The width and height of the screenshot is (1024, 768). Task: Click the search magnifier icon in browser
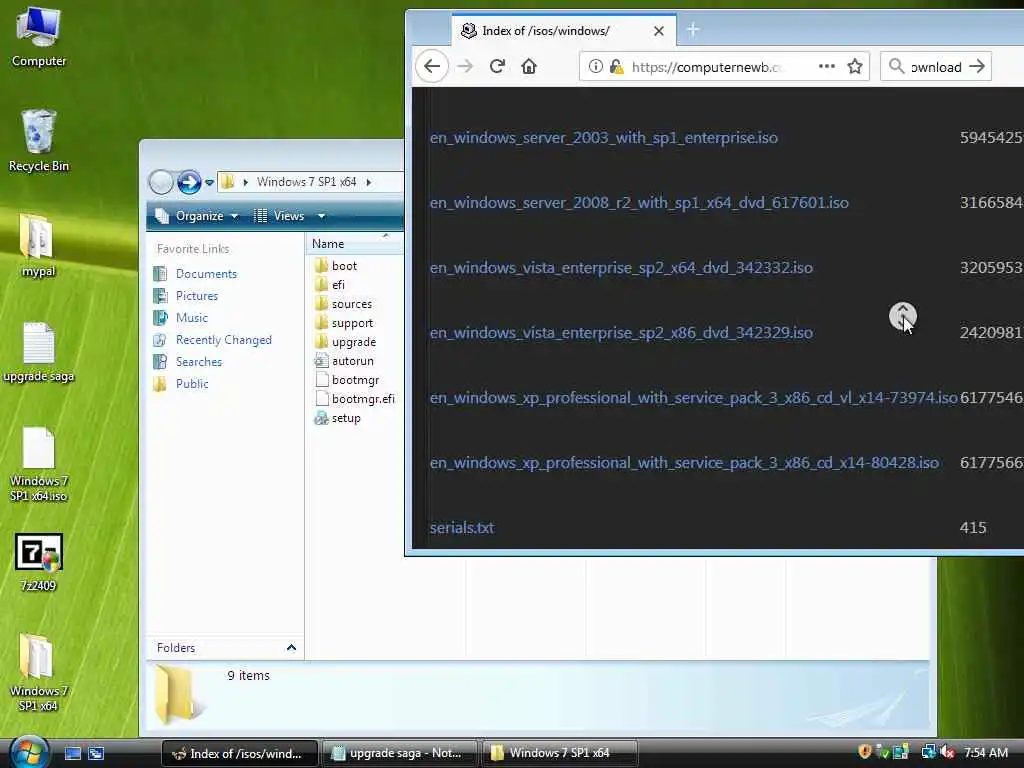(x=897, y=67)
